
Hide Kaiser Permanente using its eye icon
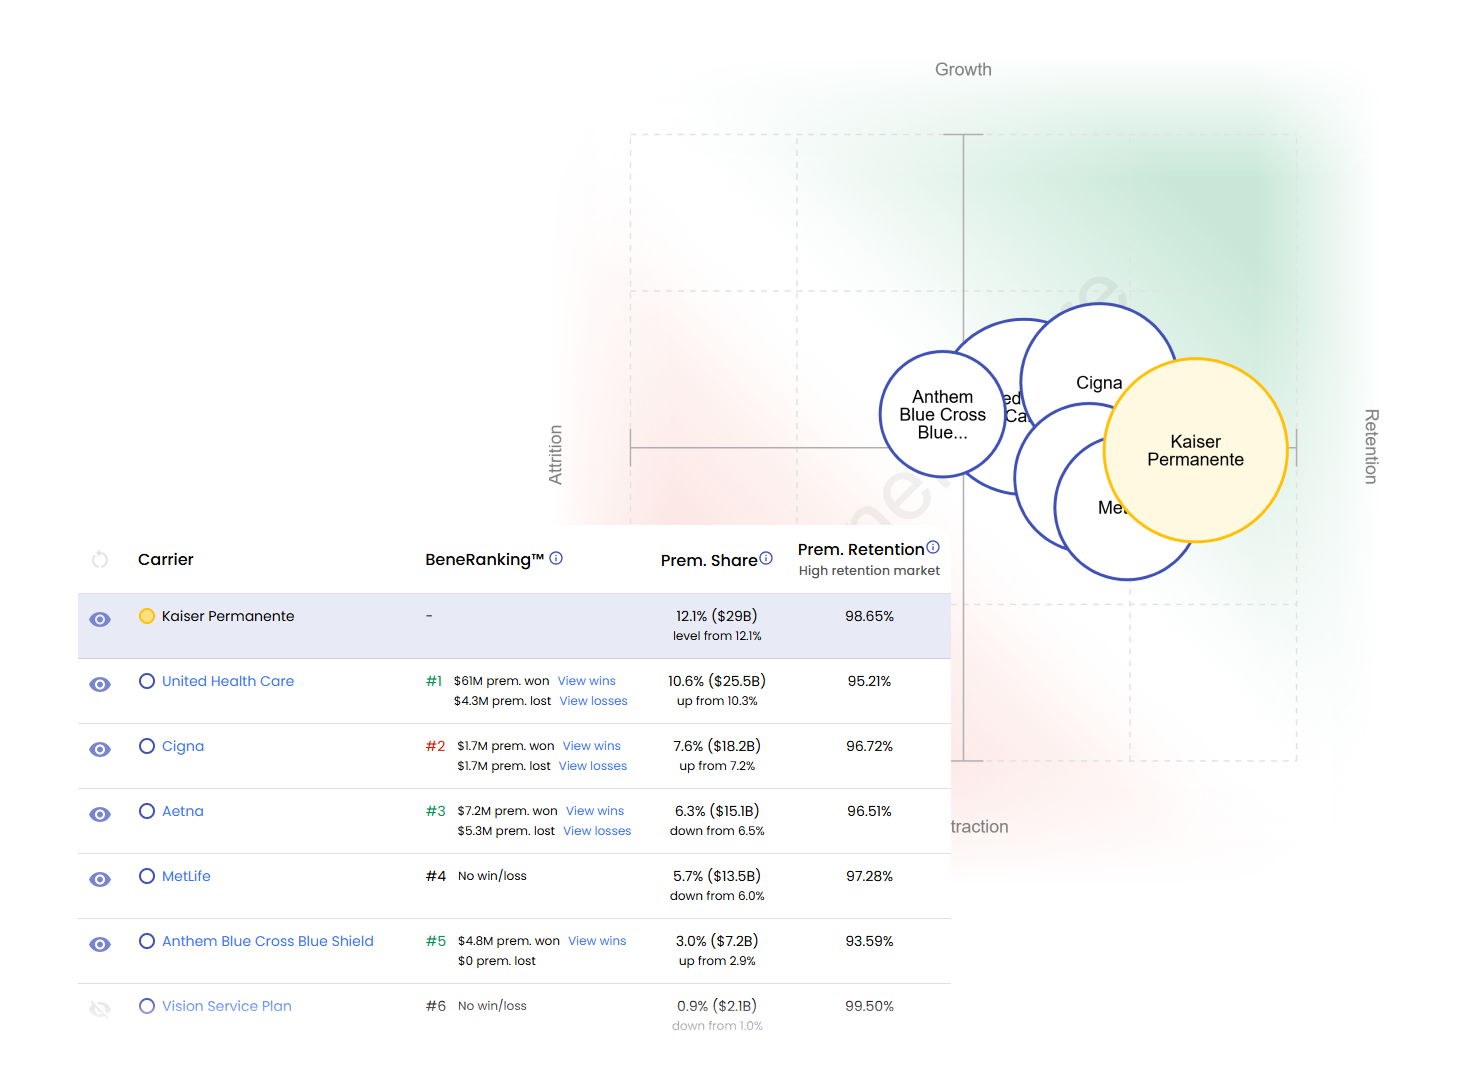coord(100,620)
